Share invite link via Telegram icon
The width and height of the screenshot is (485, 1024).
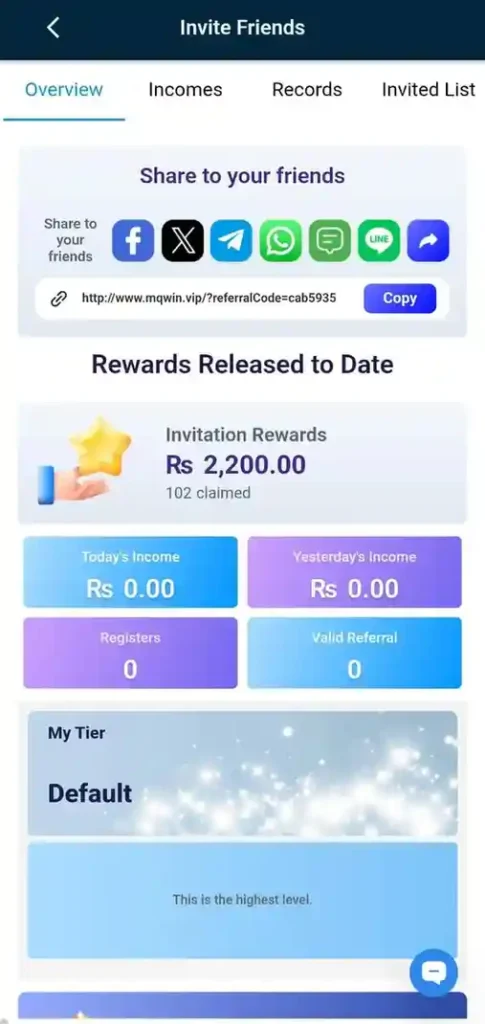click(x=232, y=240)
